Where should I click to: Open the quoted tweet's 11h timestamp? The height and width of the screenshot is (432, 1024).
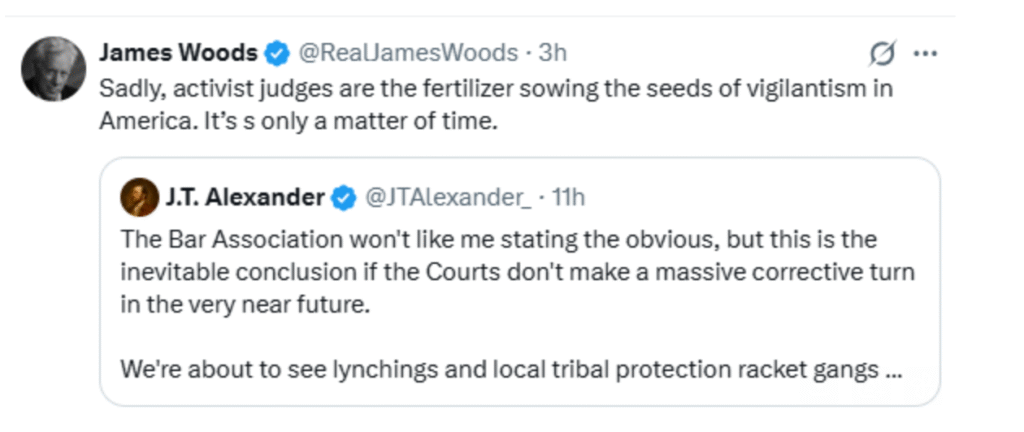[x=568, y=198]
